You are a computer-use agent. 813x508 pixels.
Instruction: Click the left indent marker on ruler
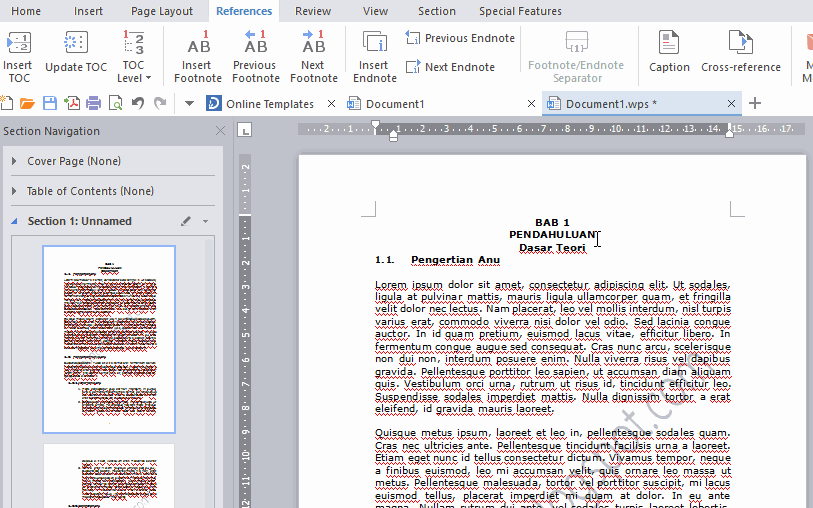click(x=394, y=136)
